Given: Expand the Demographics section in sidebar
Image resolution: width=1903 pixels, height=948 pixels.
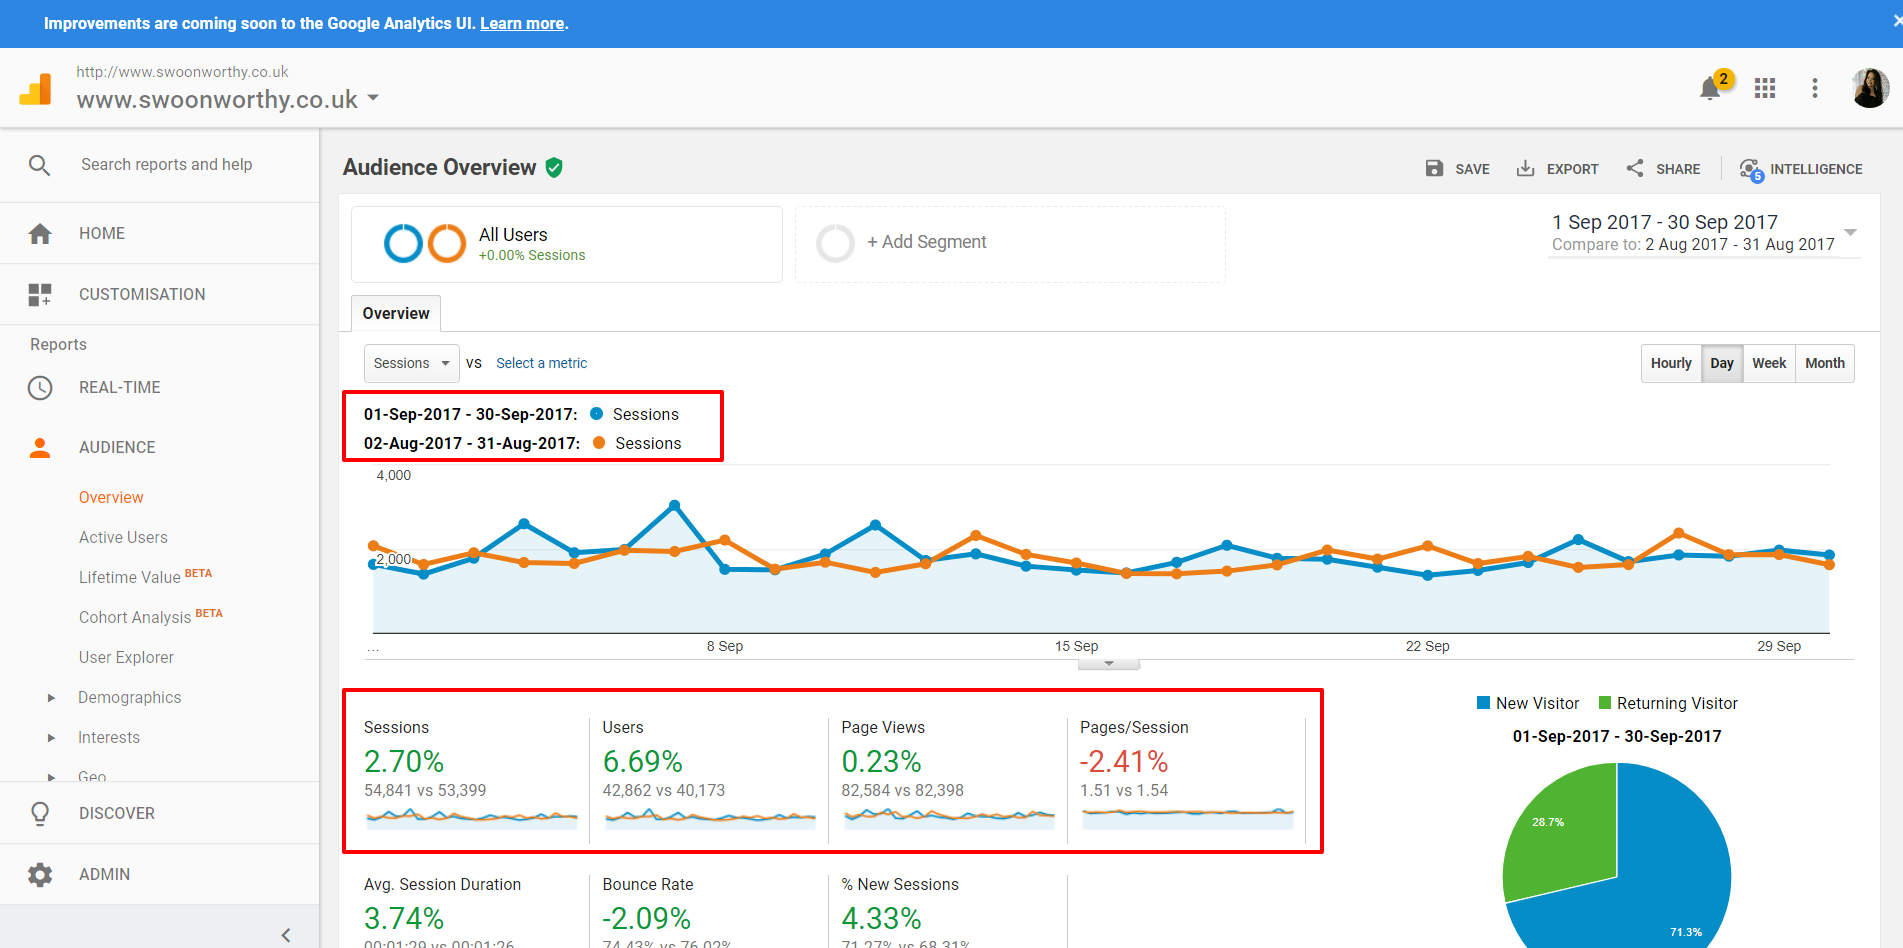Looking at the screenshot, I should pos(52,698).
